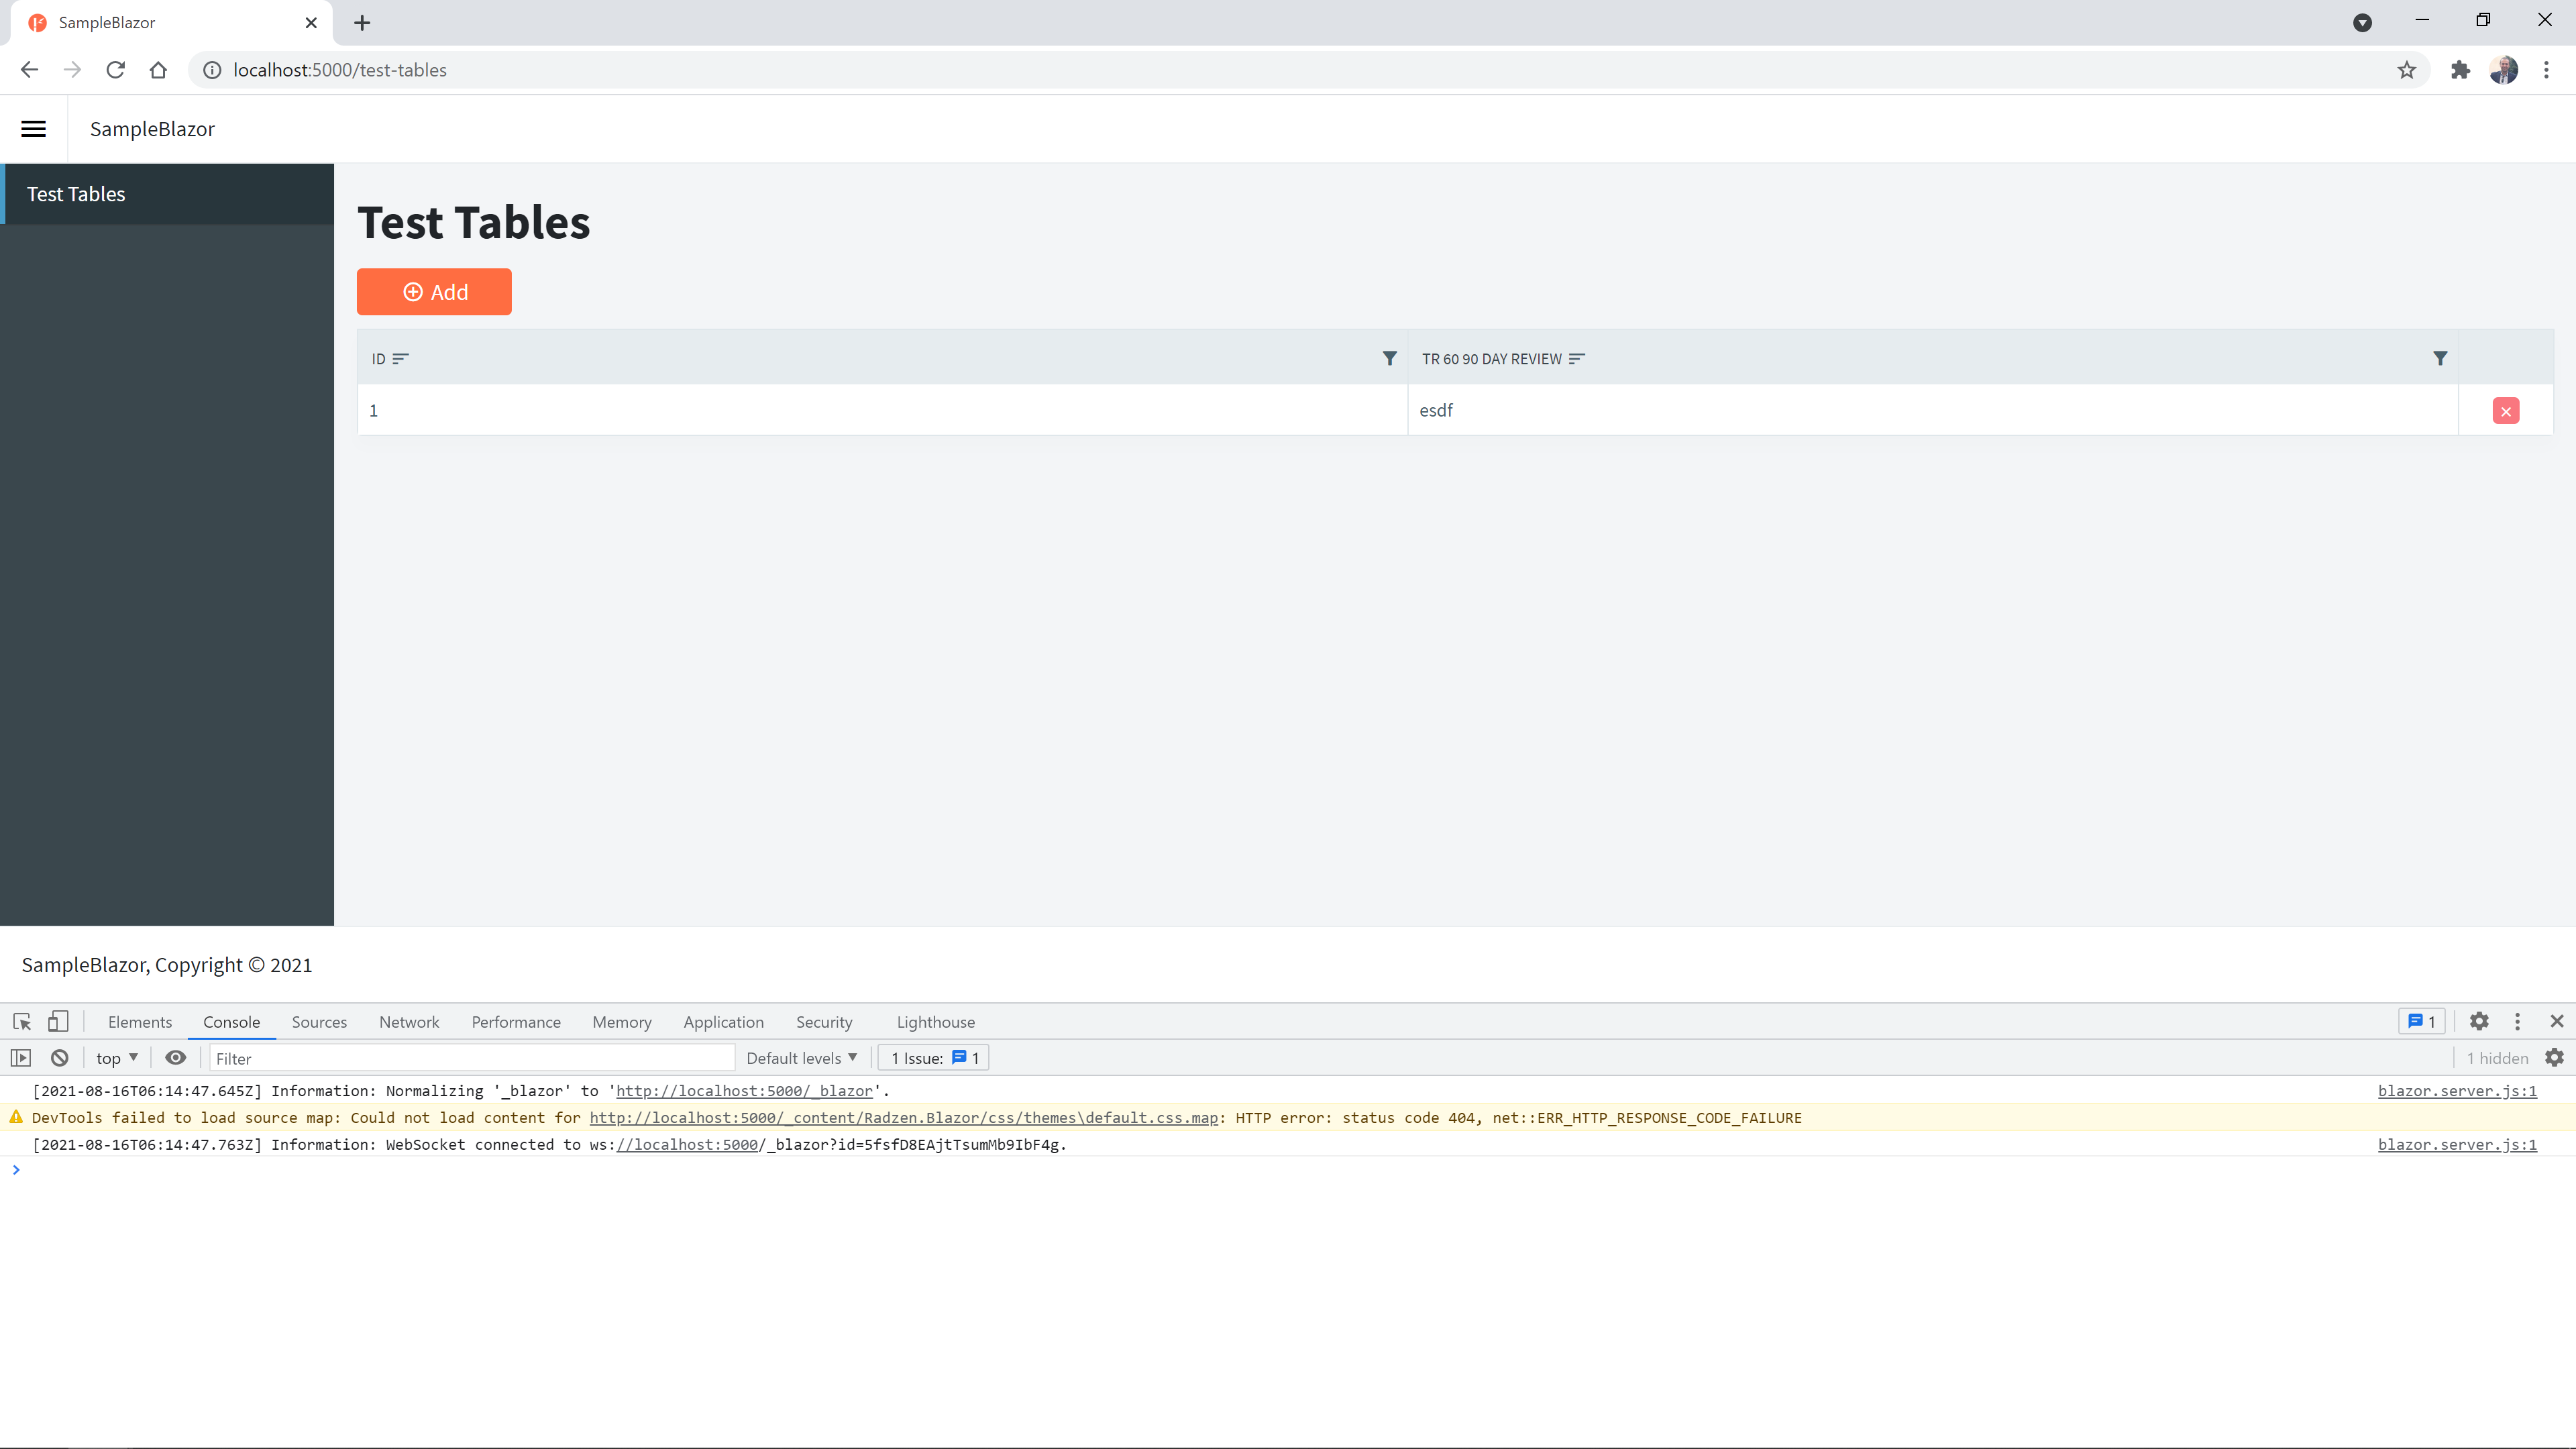
Task: Select the inspect element tool in DevTools
Action: [x=21, y=1021]
